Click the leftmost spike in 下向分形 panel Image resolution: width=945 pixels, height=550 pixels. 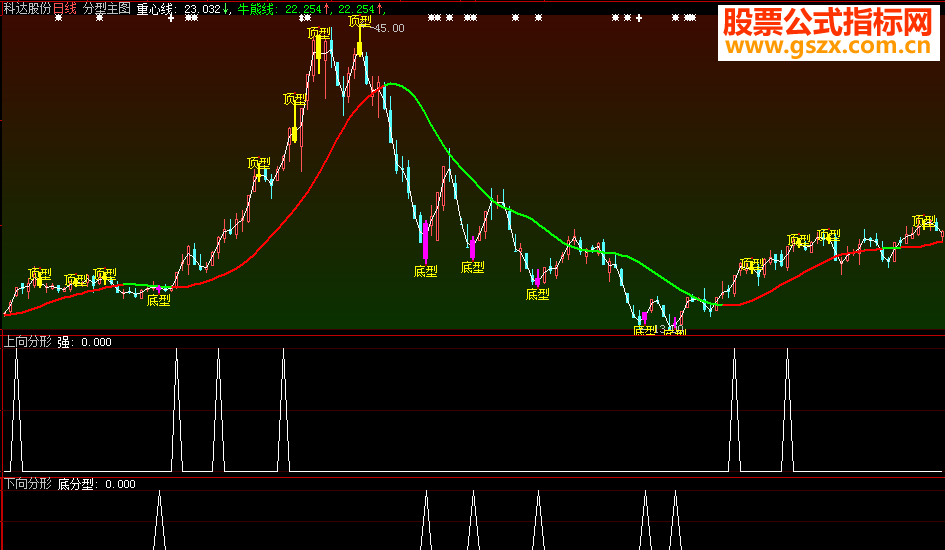[159, 520]
